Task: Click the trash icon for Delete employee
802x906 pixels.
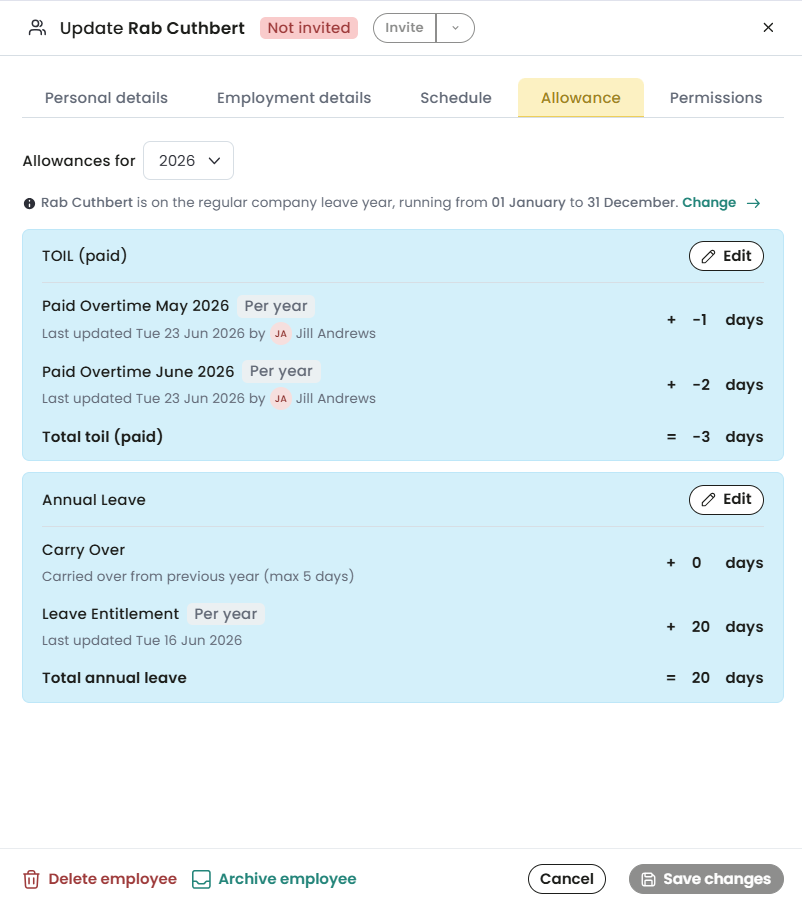Action: (x=31, y=879)
